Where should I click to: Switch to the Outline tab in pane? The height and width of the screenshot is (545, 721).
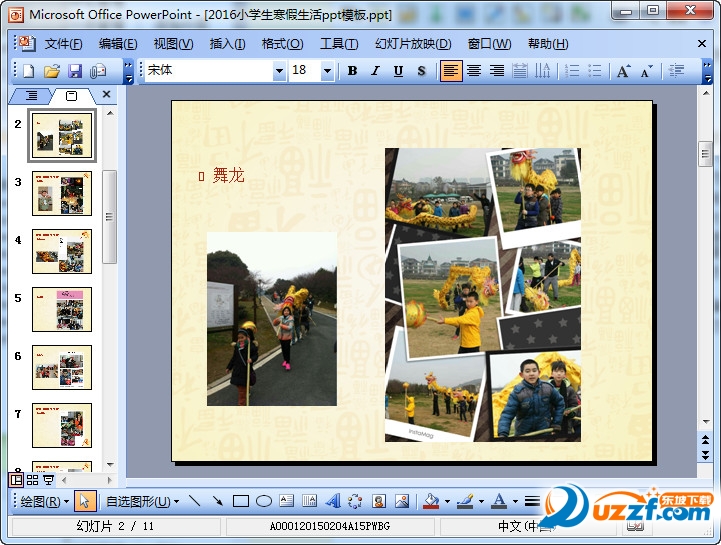coord(31,96)
